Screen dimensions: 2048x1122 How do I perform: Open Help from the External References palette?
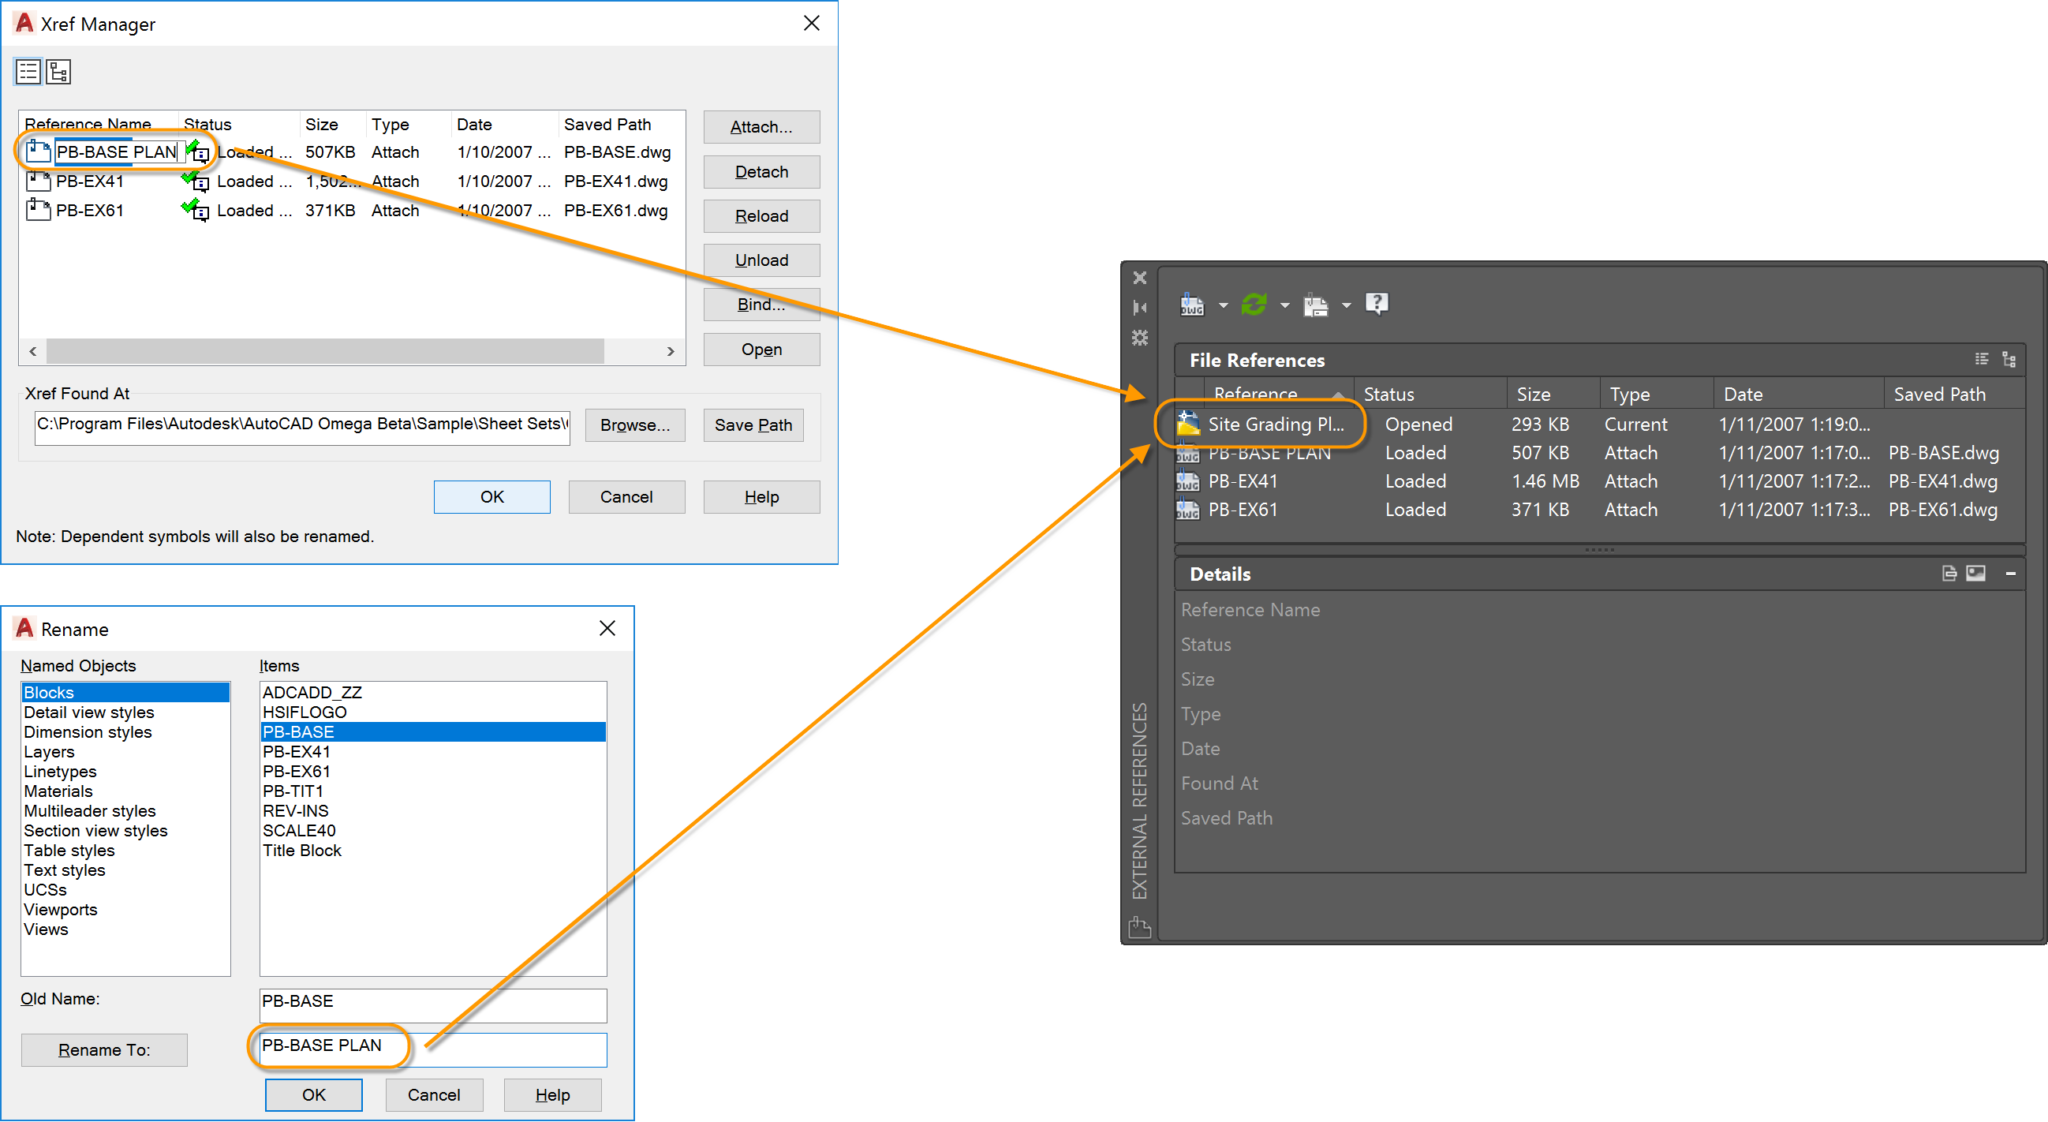pyautogui.click(x=1377, y=305)
